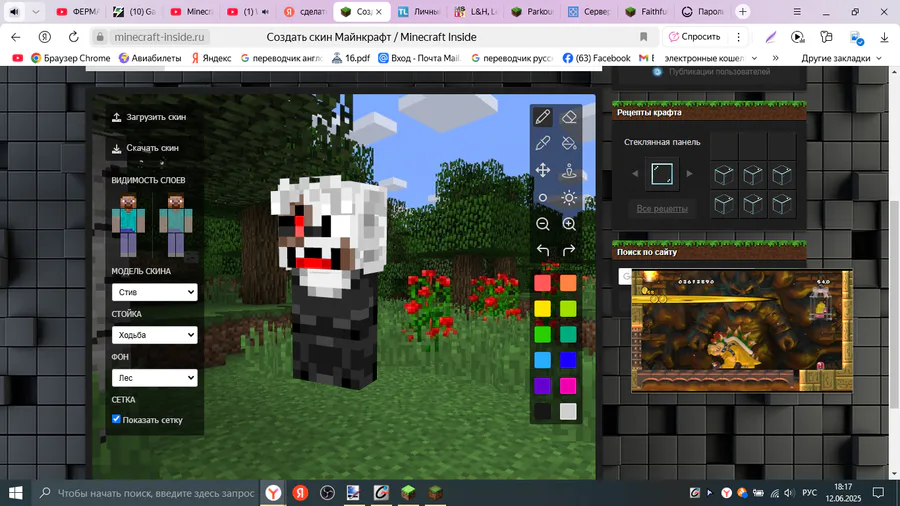Click the Спросить assistant button

click(695, 37)
